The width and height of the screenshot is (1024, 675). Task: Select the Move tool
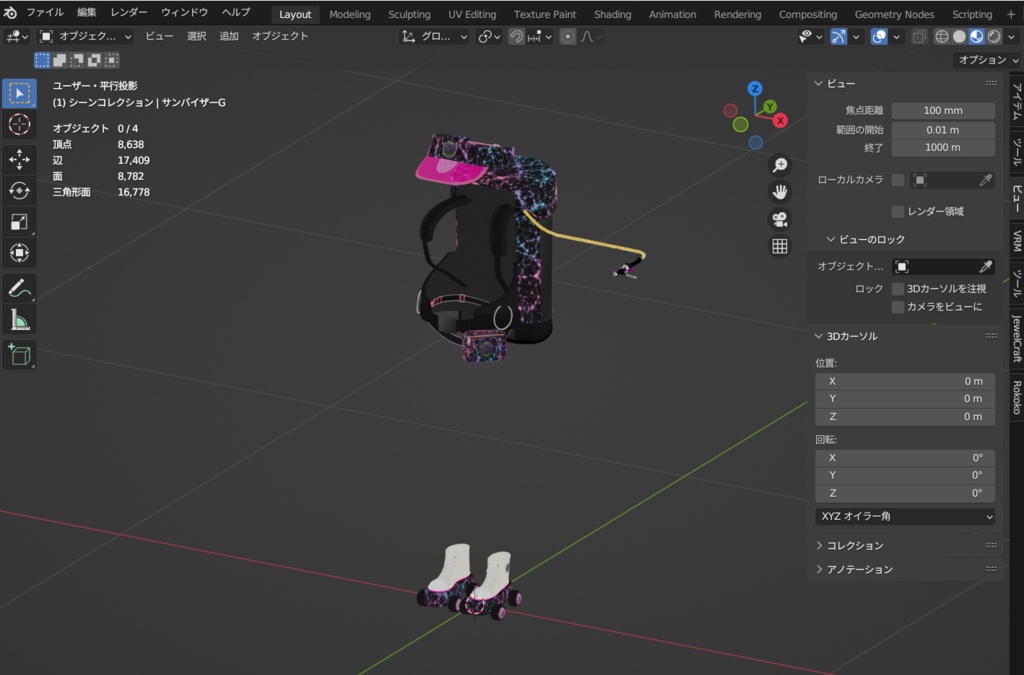[19, 159]
